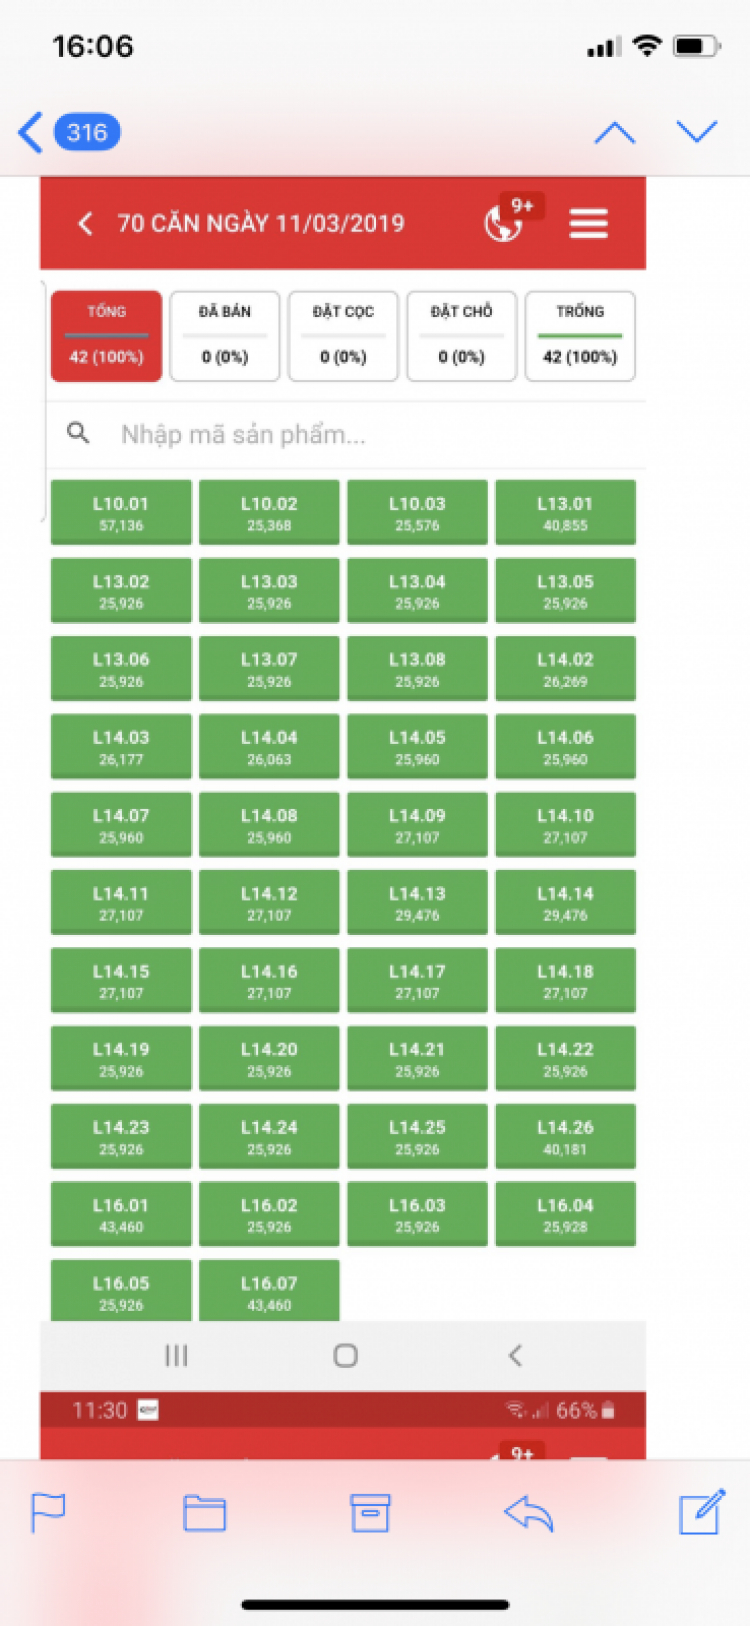Reply using the curved arrow icon
This screenshot has width=750, height=1626.
pyautogui.click(x=529, y=1513)
